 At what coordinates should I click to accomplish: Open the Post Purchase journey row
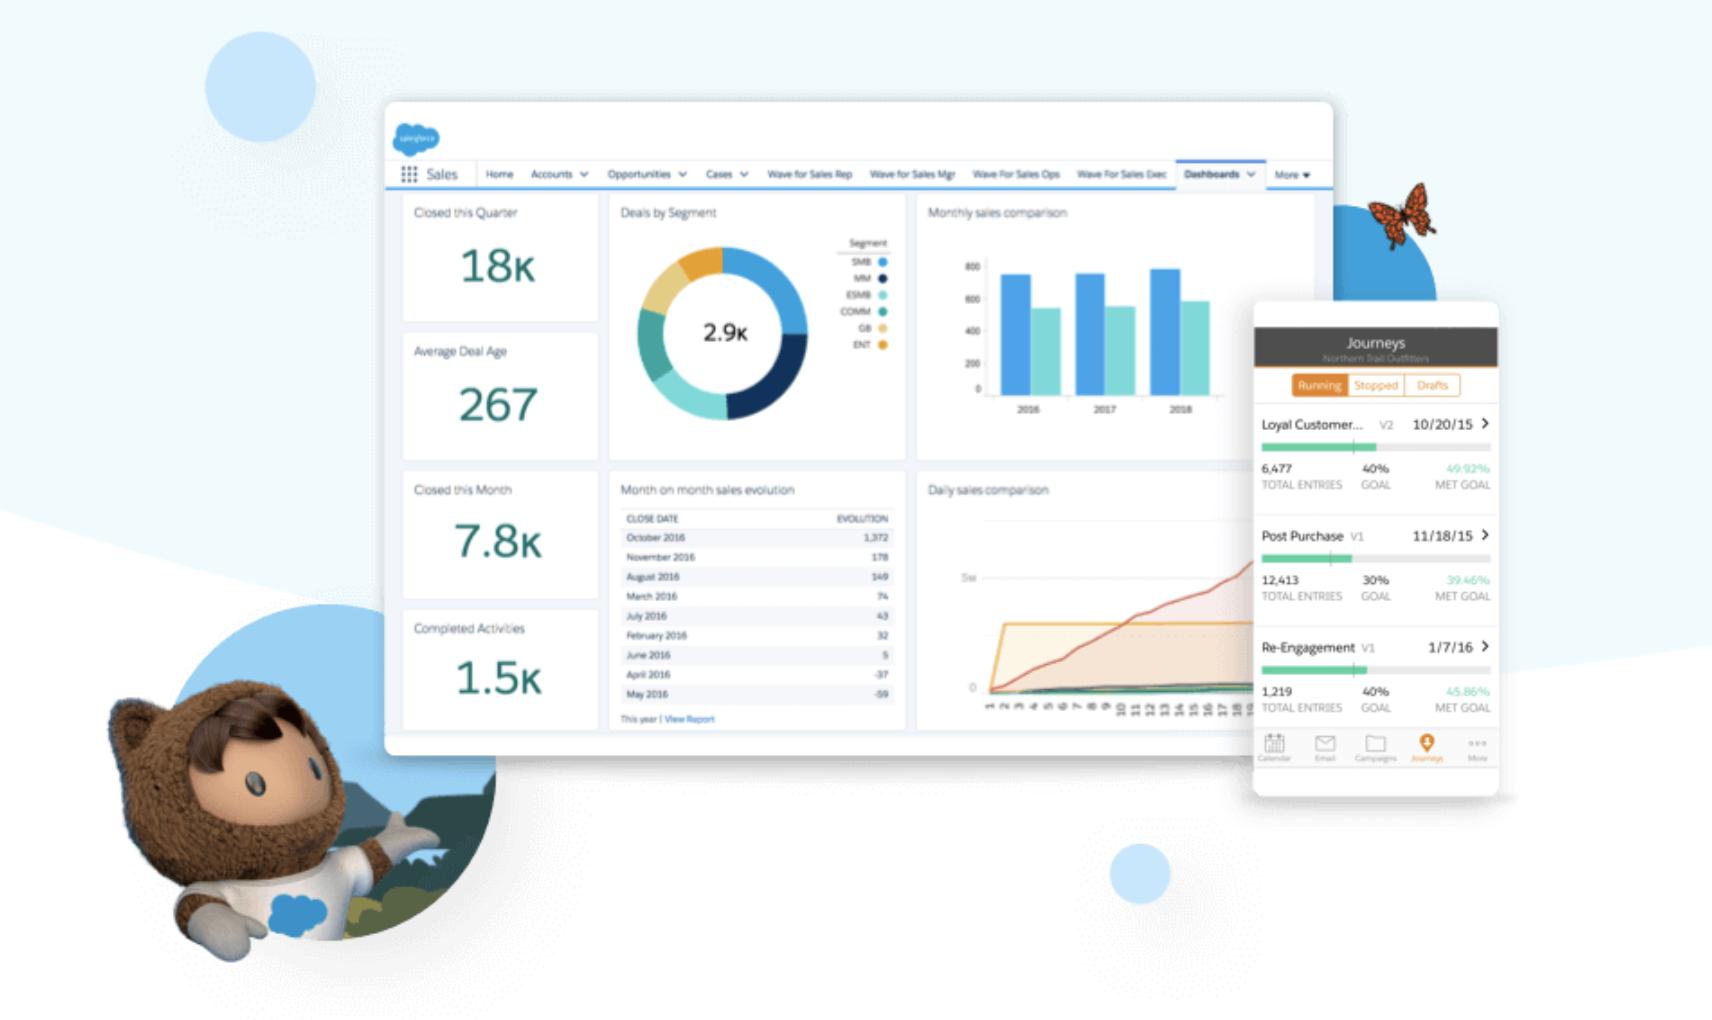point(1376,568)
